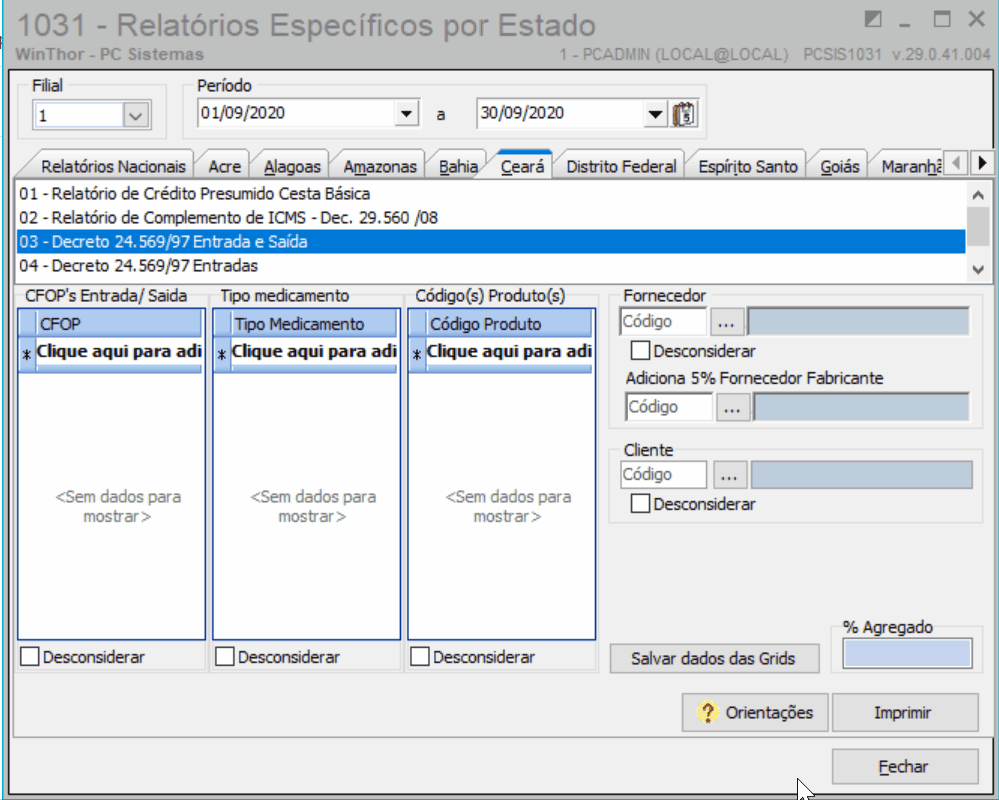Click Fornecedor Fabricante Código input field
The image size is (999, 800).
(x=668, y=407)
